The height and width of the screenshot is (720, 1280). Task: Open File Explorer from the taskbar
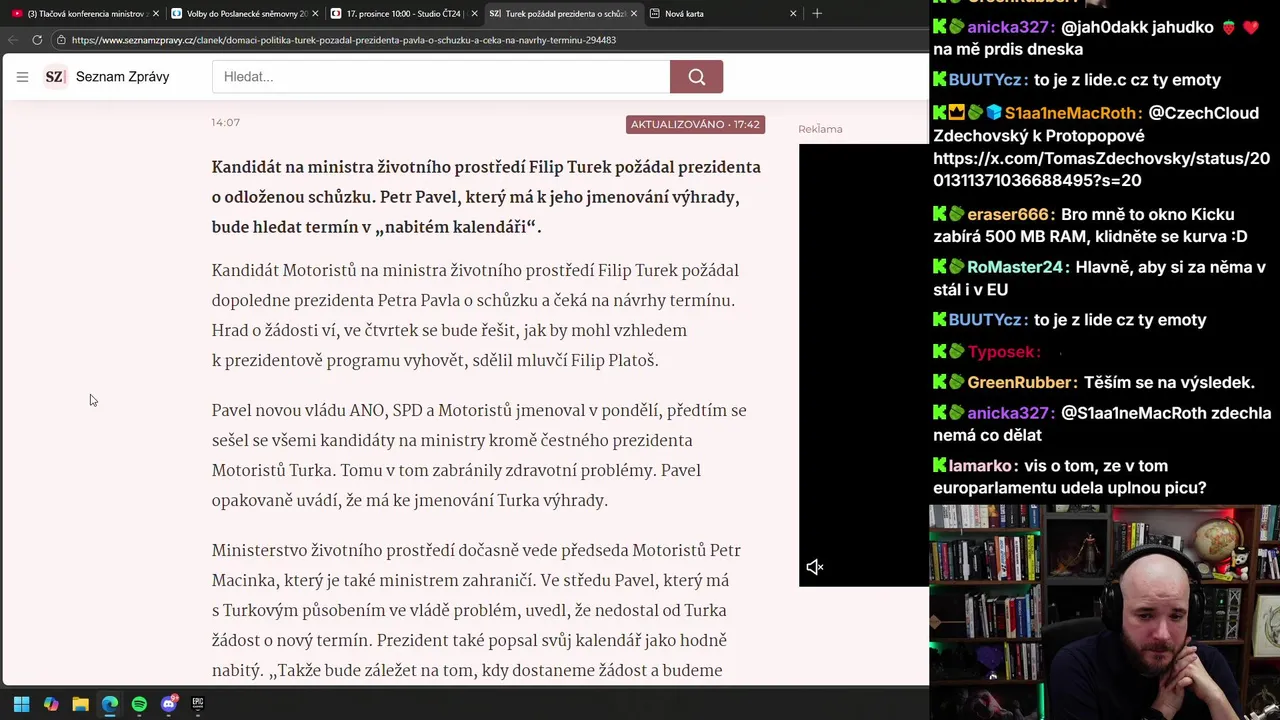(80, 704)
